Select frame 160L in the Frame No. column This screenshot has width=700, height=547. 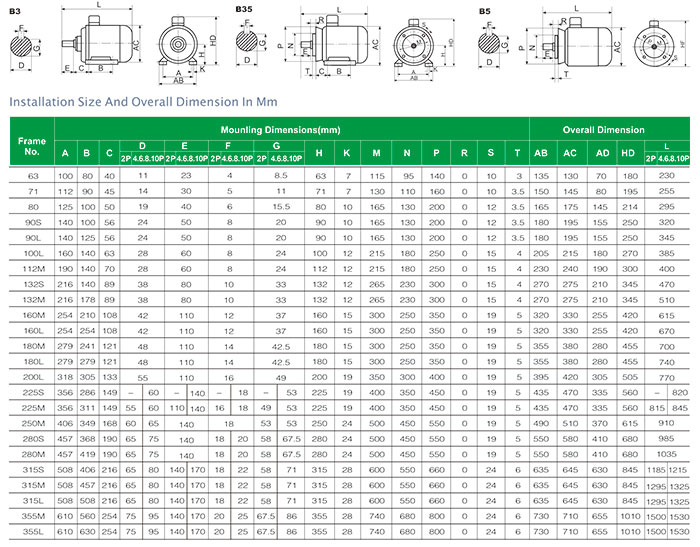pos(33,331)
